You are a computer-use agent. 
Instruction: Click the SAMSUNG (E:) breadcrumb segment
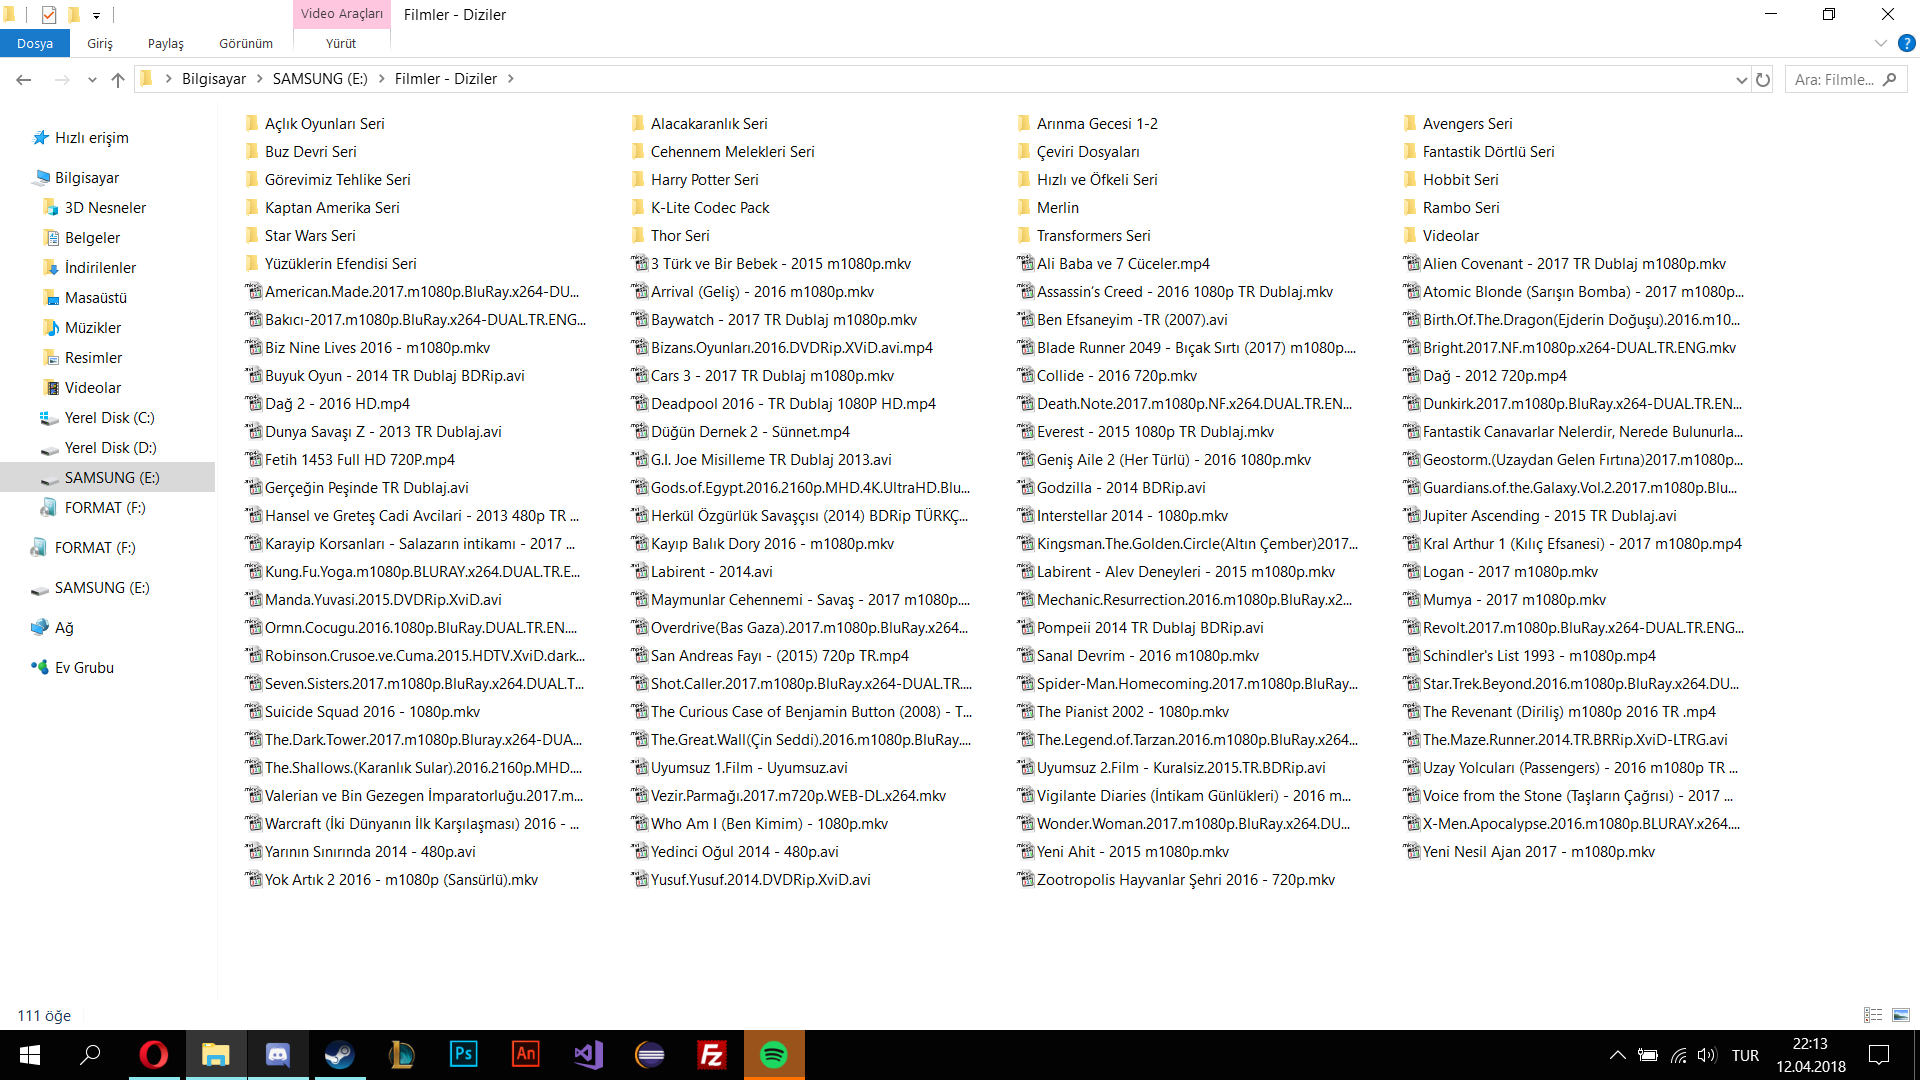(320, 79)
